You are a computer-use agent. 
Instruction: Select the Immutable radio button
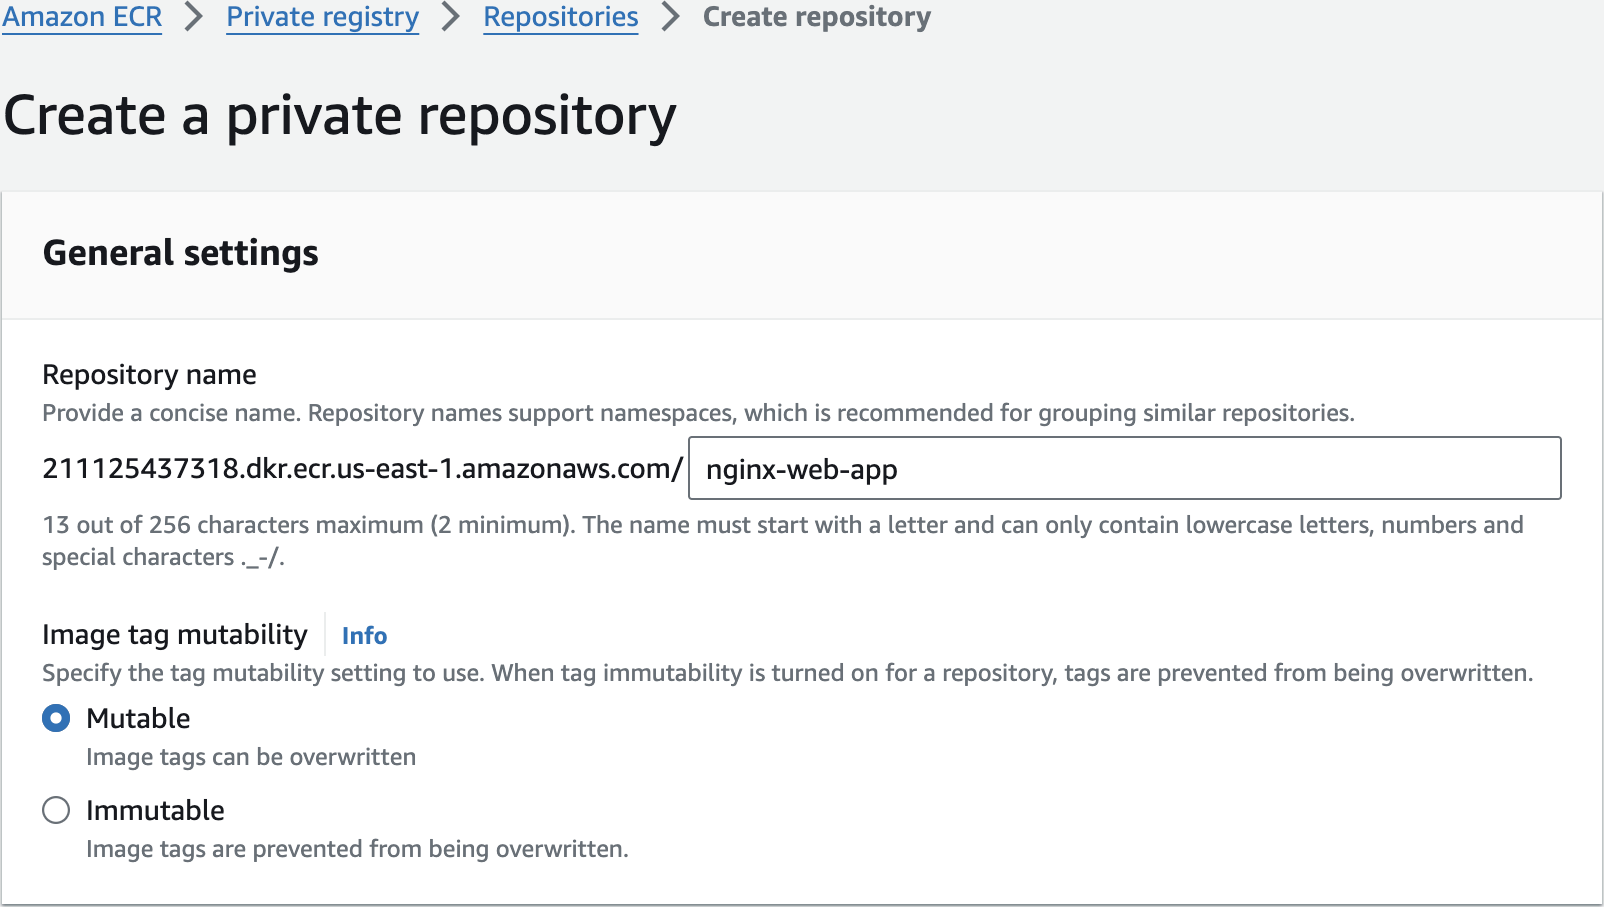pyautogui.click(x=56, y=810)
